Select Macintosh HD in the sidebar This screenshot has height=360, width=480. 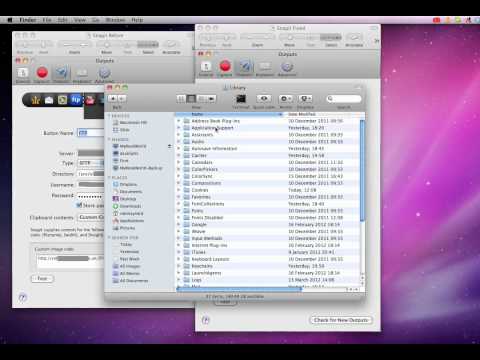coord(133,123)
